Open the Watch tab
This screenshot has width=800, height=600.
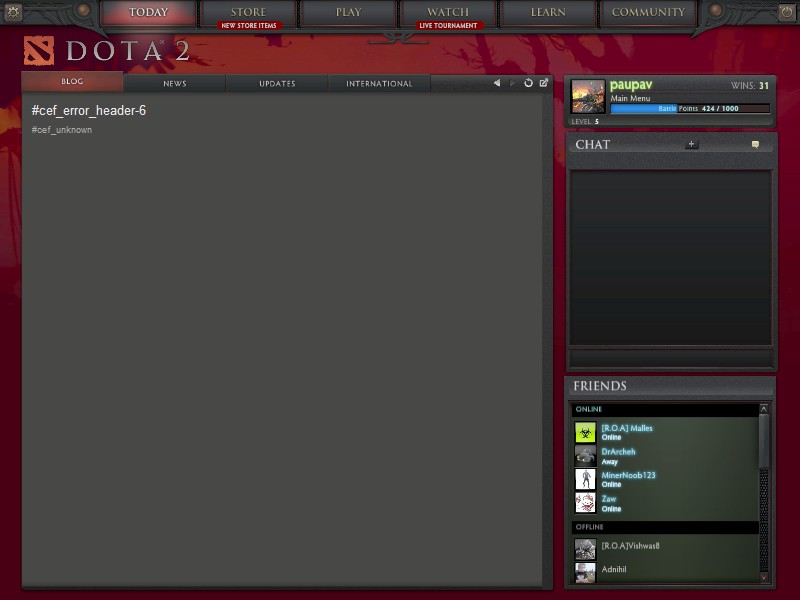coord(448,13)
